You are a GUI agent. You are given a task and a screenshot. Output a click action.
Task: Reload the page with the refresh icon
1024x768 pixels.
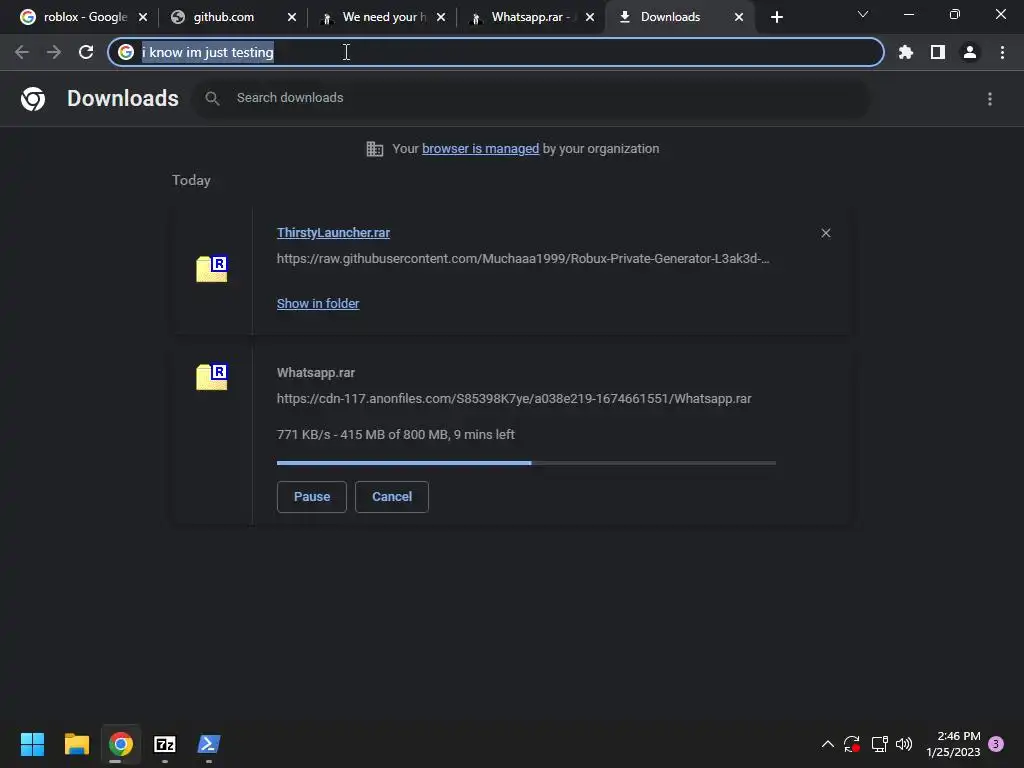(86, 52)
